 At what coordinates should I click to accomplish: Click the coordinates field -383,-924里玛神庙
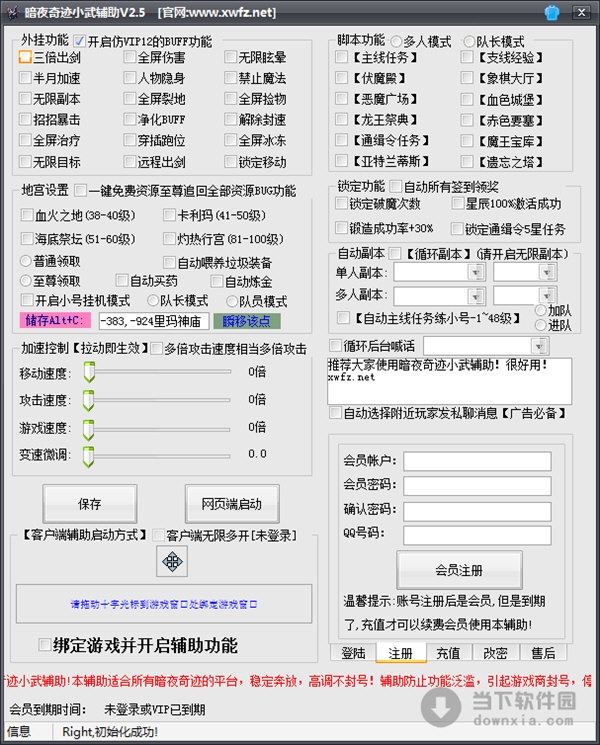point(154,321)
